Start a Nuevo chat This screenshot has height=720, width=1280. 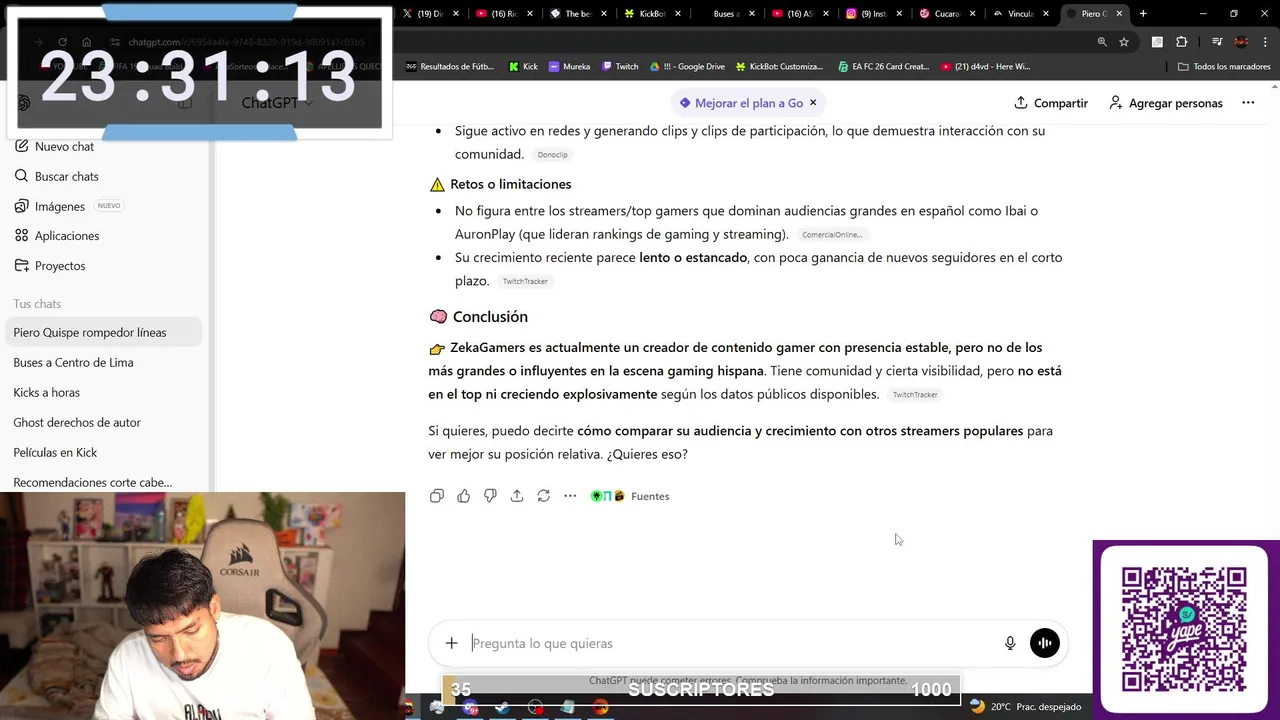54,146
